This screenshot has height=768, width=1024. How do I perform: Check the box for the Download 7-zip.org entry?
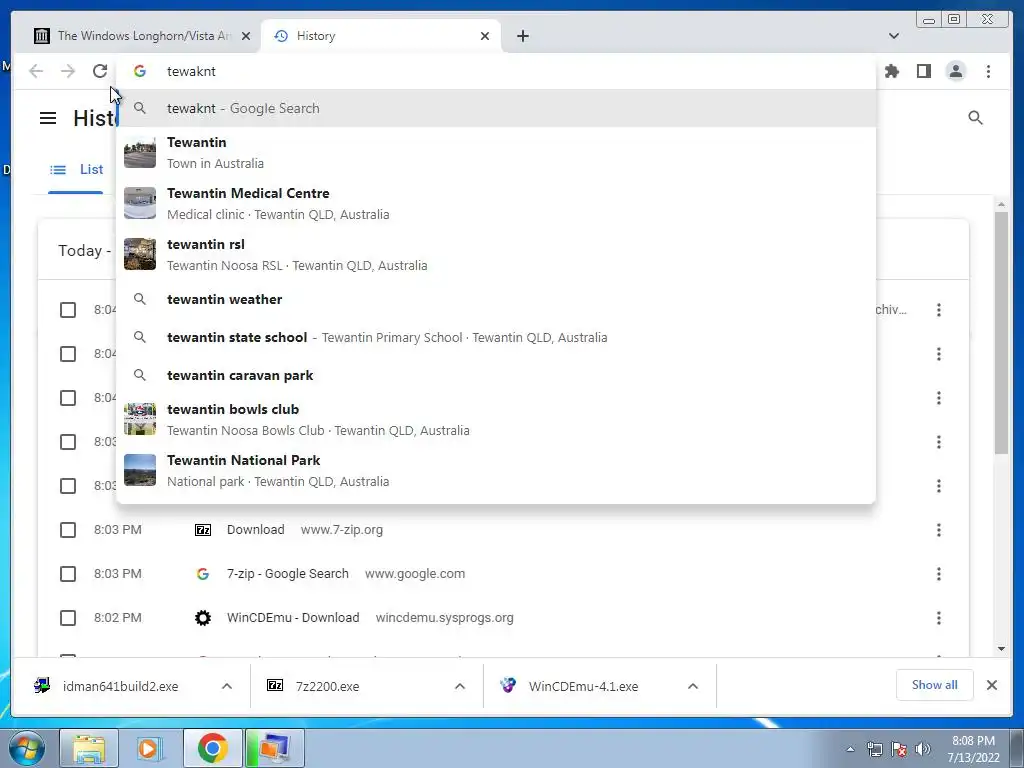[68, 530]
